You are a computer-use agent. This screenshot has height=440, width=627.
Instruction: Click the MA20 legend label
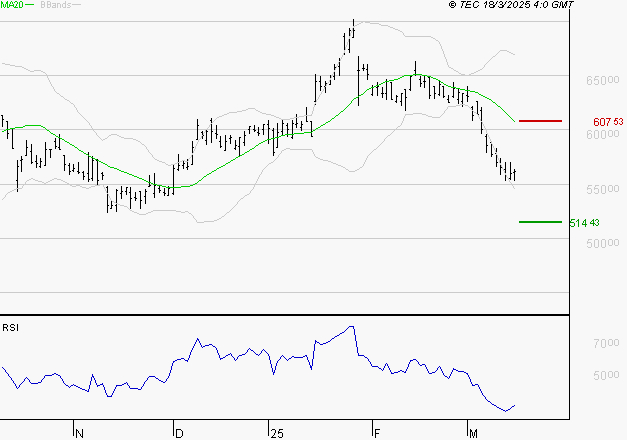12,5
